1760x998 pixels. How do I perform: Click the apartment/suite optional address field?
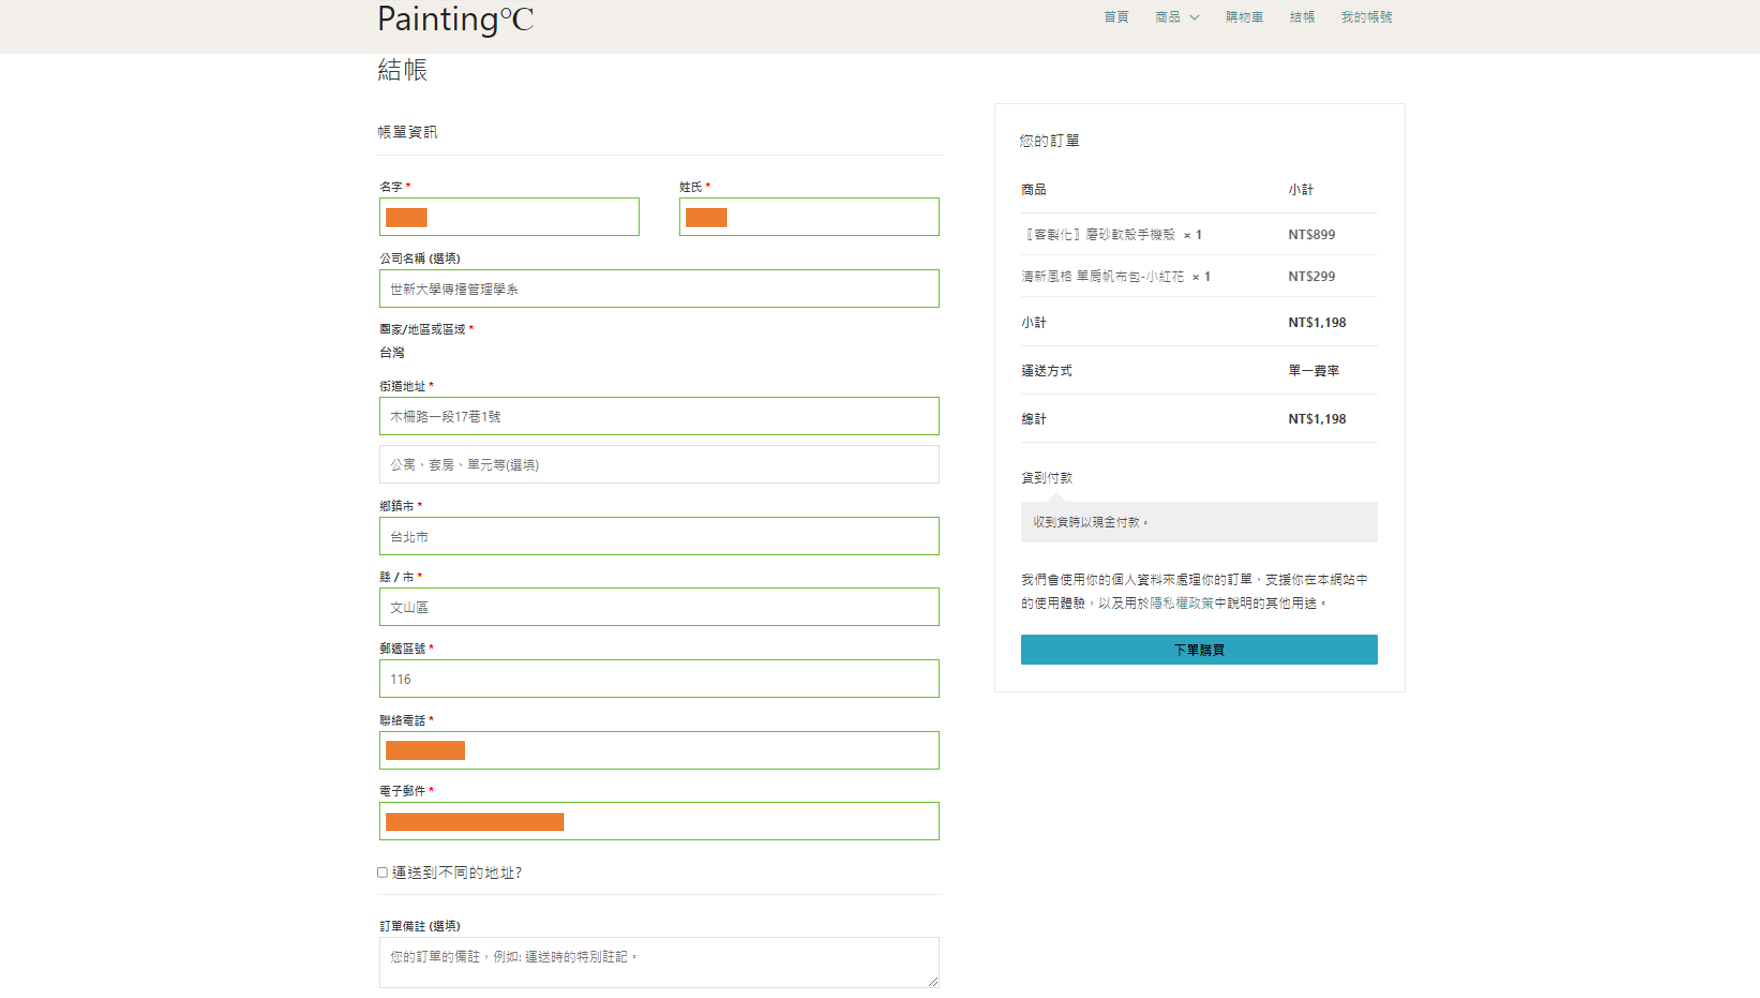pos(659,465)
